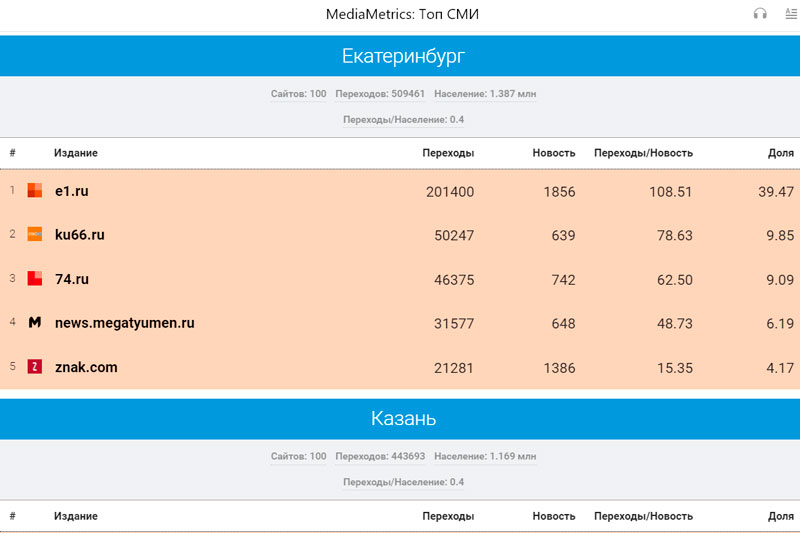Click Екатеринбург table Издание column header

(x=76, y=153)
